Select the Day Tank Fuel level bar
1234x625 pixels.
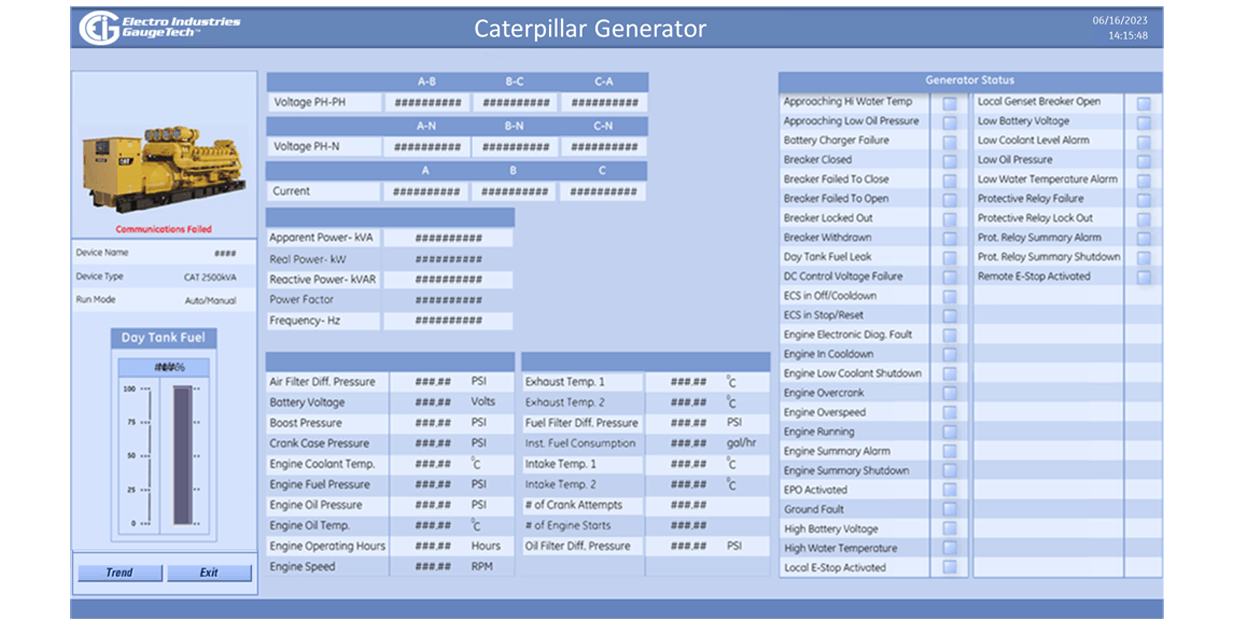click(182, 455)
